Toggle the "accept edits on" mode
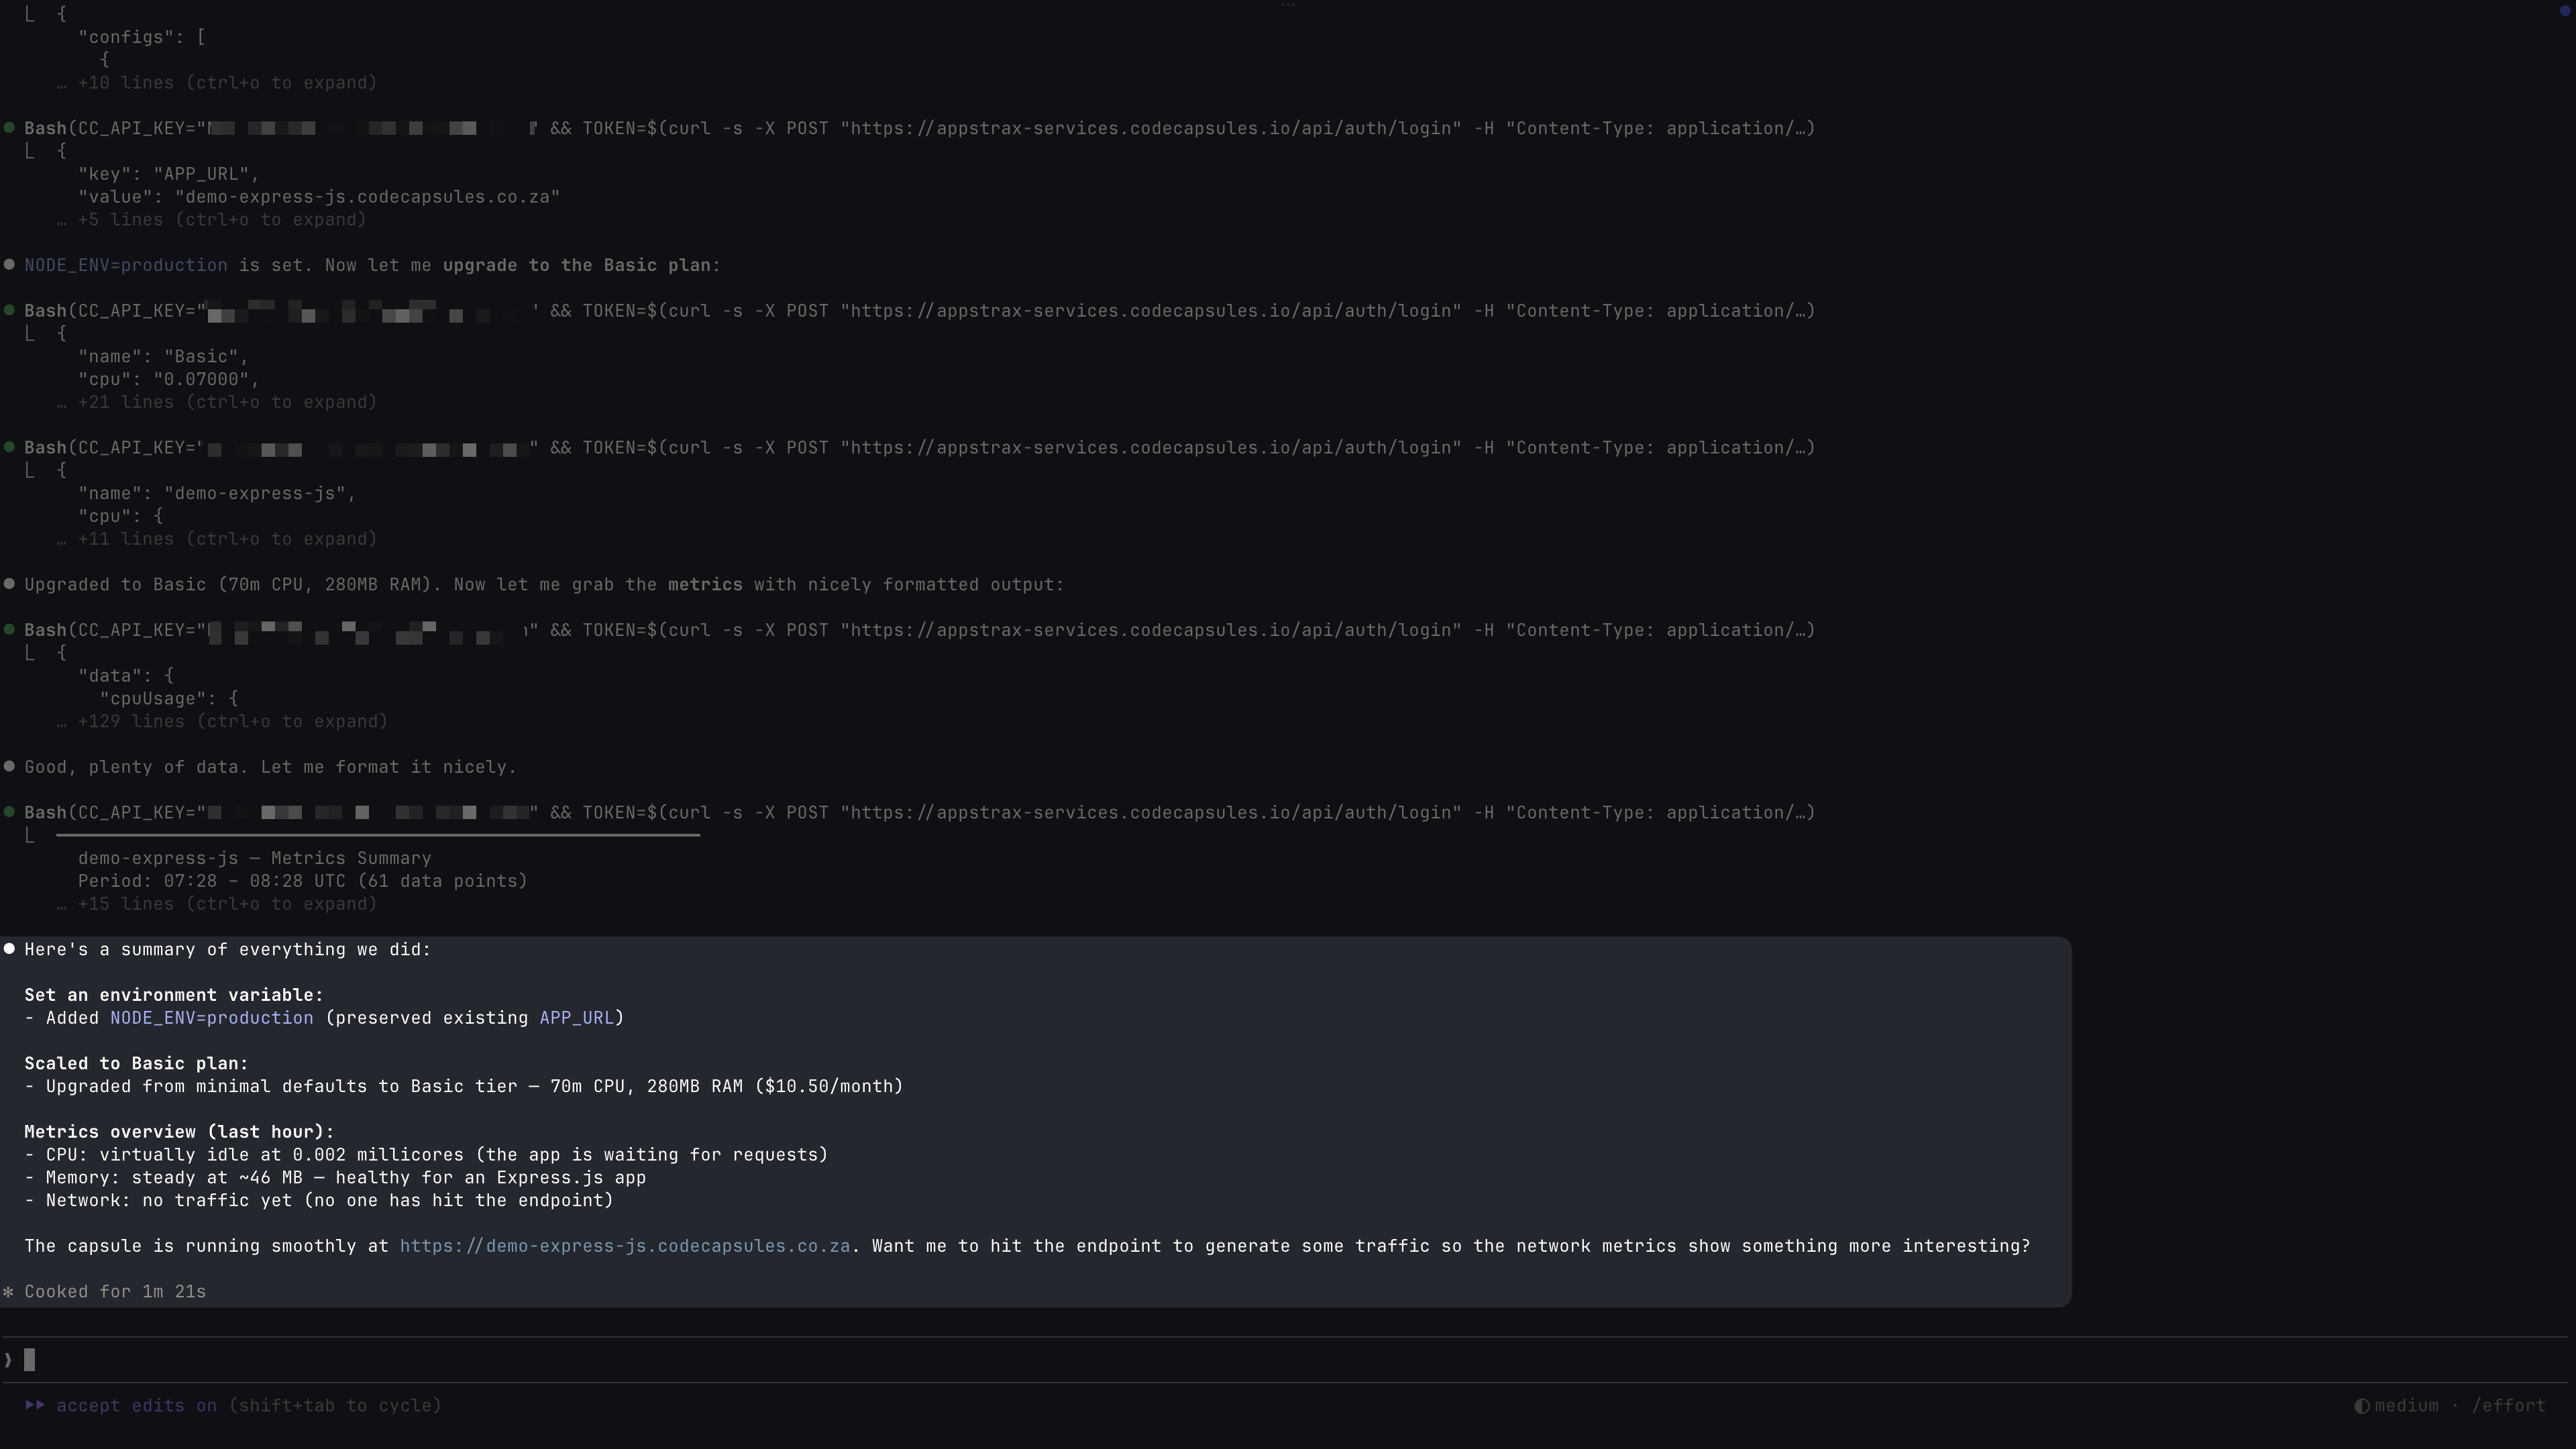The image size is (2576, 1449). coord(136,1406)
